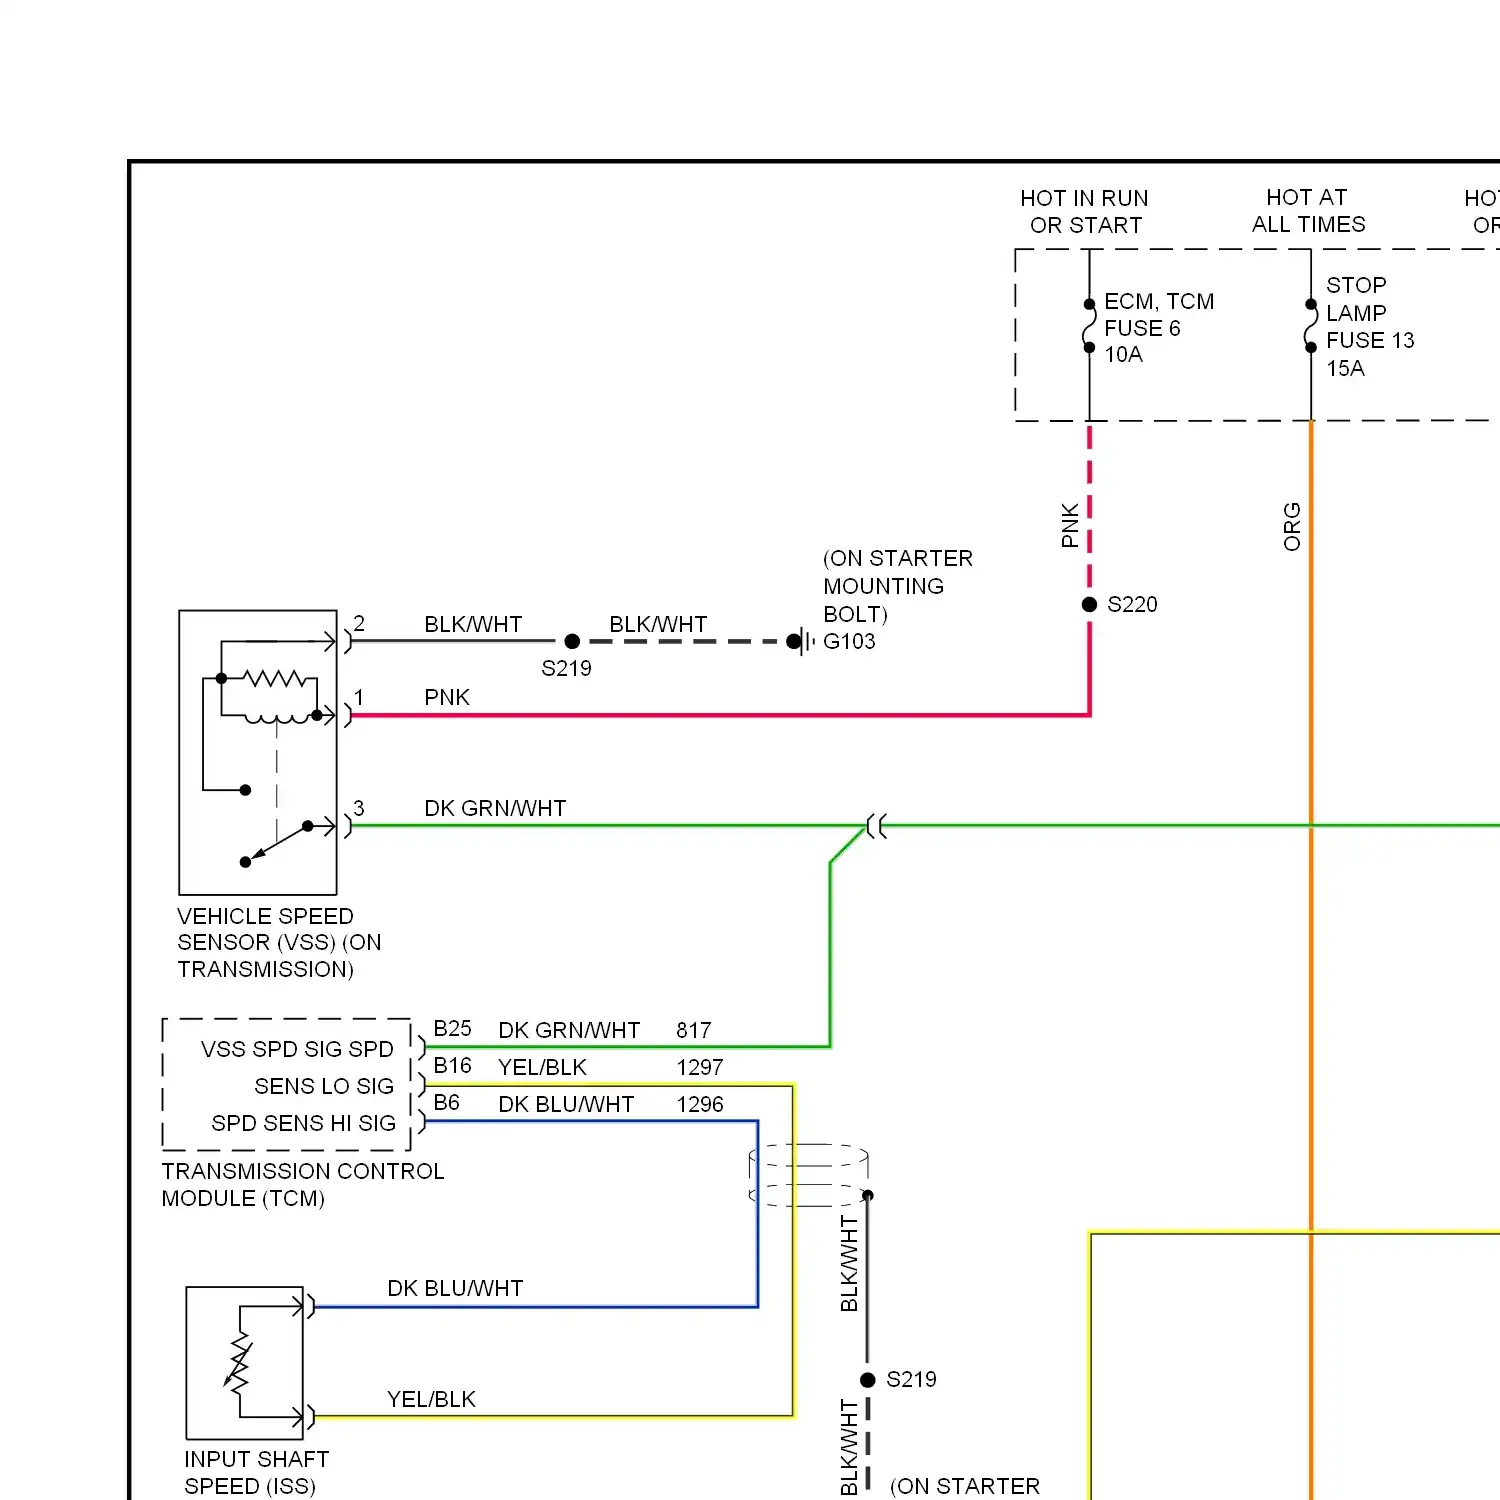Select the S219 splice dot before G103
The height and width of the screenshot is (1500, 1500).
572,641
